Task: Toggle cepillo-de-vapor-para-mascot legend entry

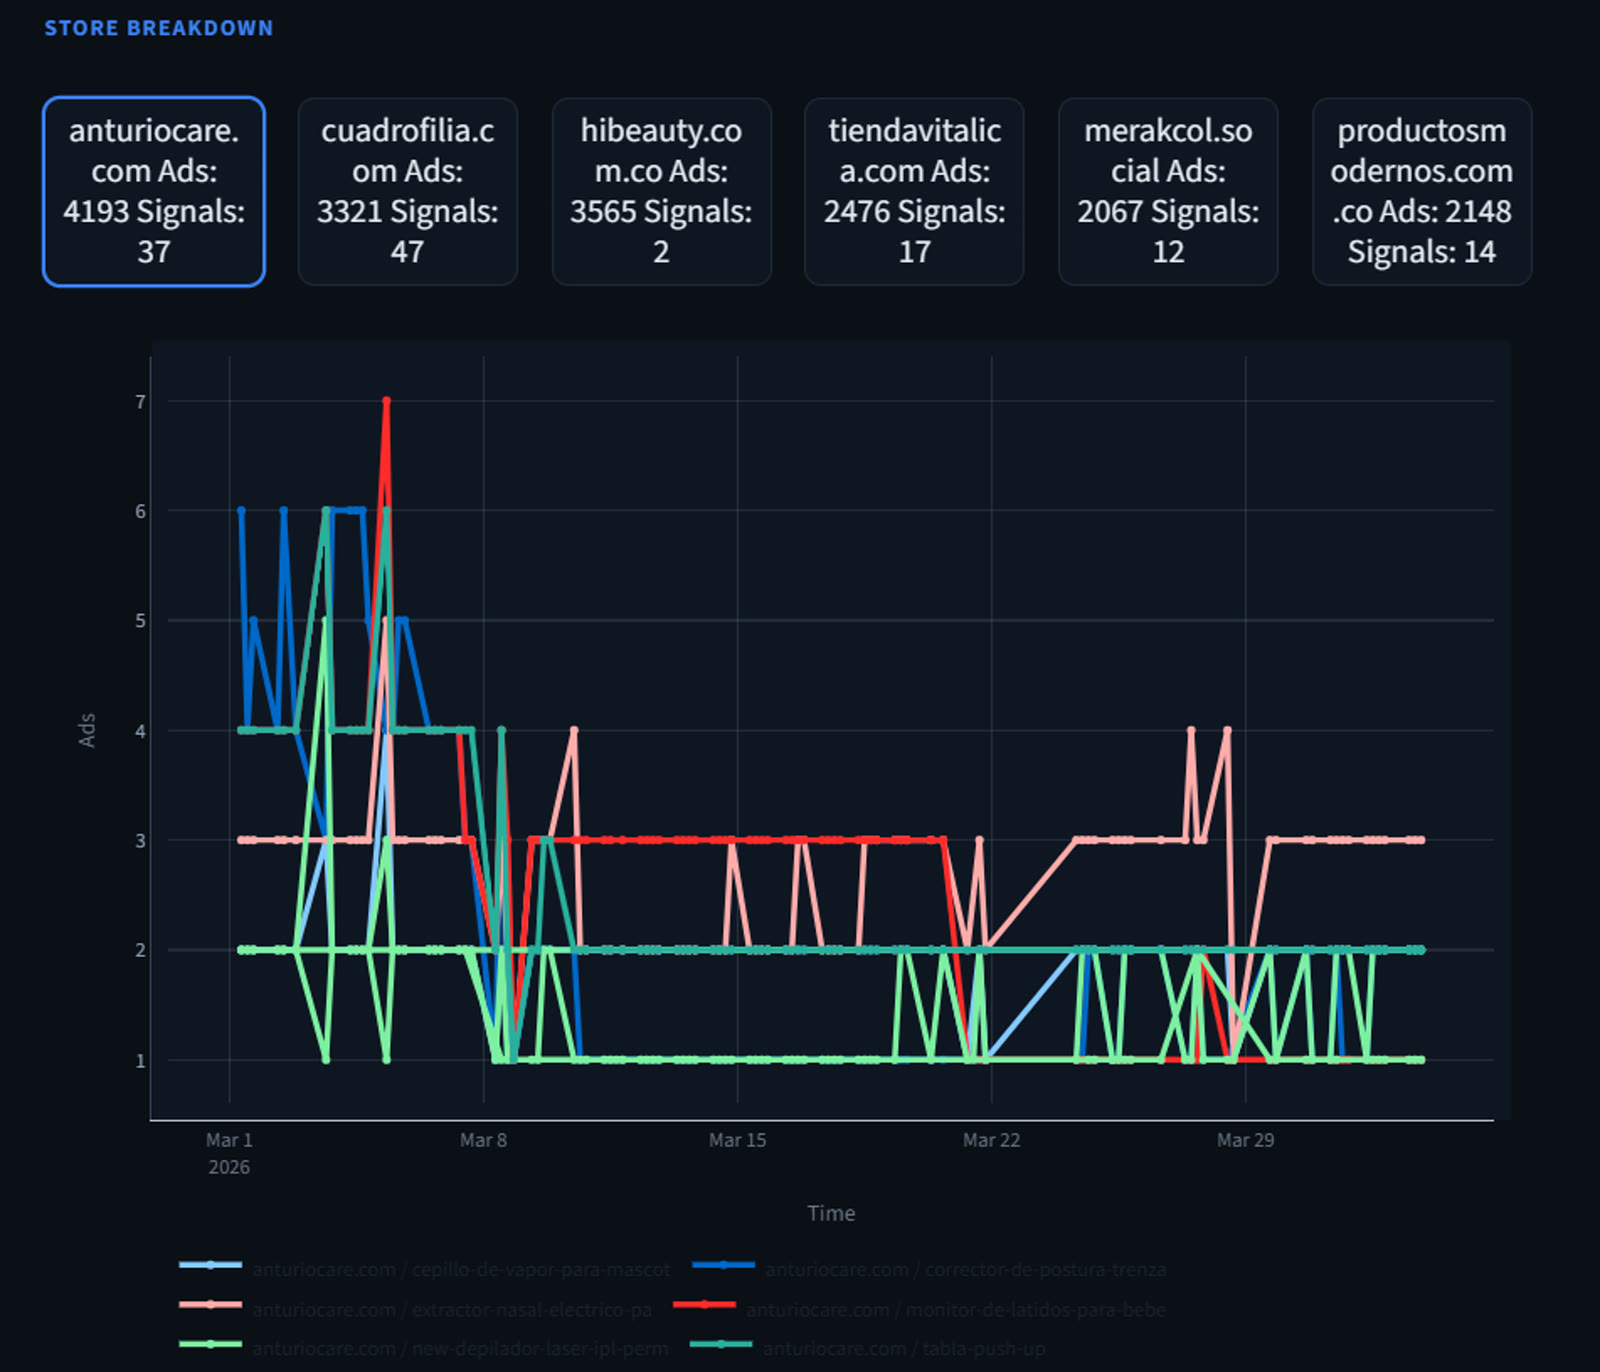Action: 460,1269
